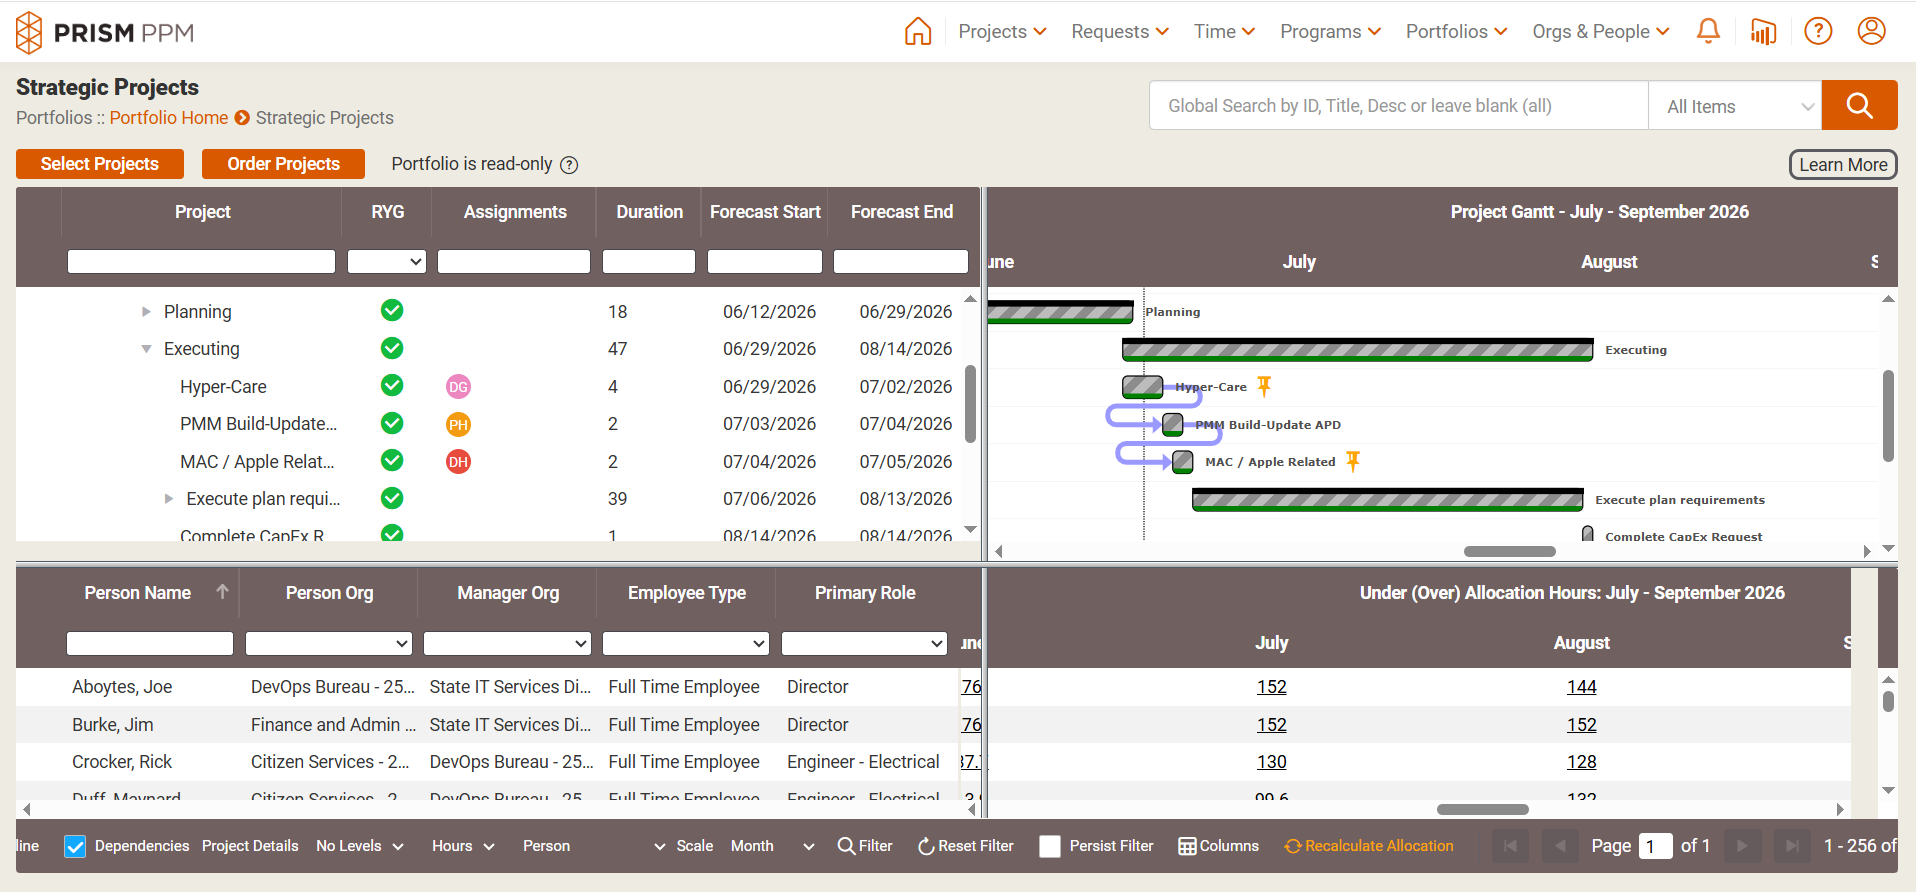Click the Executing bar in the Gantt
Screen dimensions: 1916x892
[1357, 349]
